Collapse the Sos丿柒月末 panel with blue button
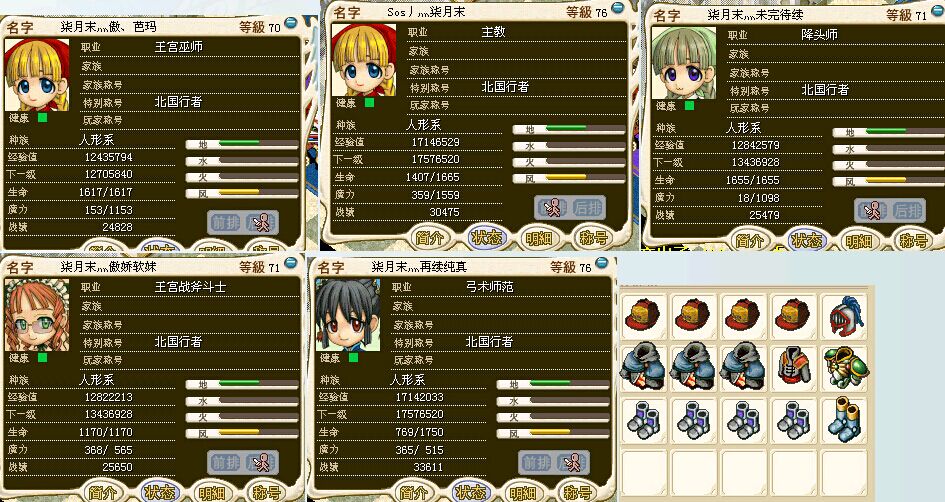The image size is (945, 502). [x=618, y=7]
